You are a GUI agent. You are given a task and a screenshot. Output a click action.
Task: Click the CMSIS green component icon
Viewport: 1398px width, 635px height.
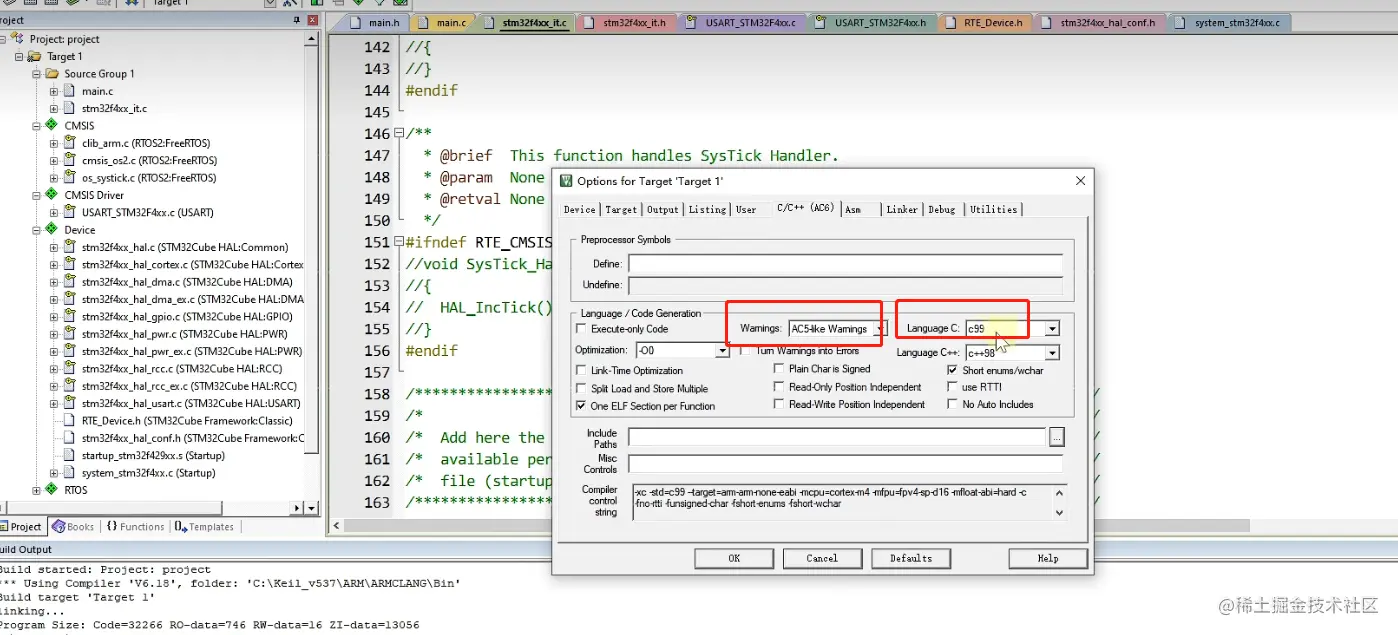(x=52, y=125)
